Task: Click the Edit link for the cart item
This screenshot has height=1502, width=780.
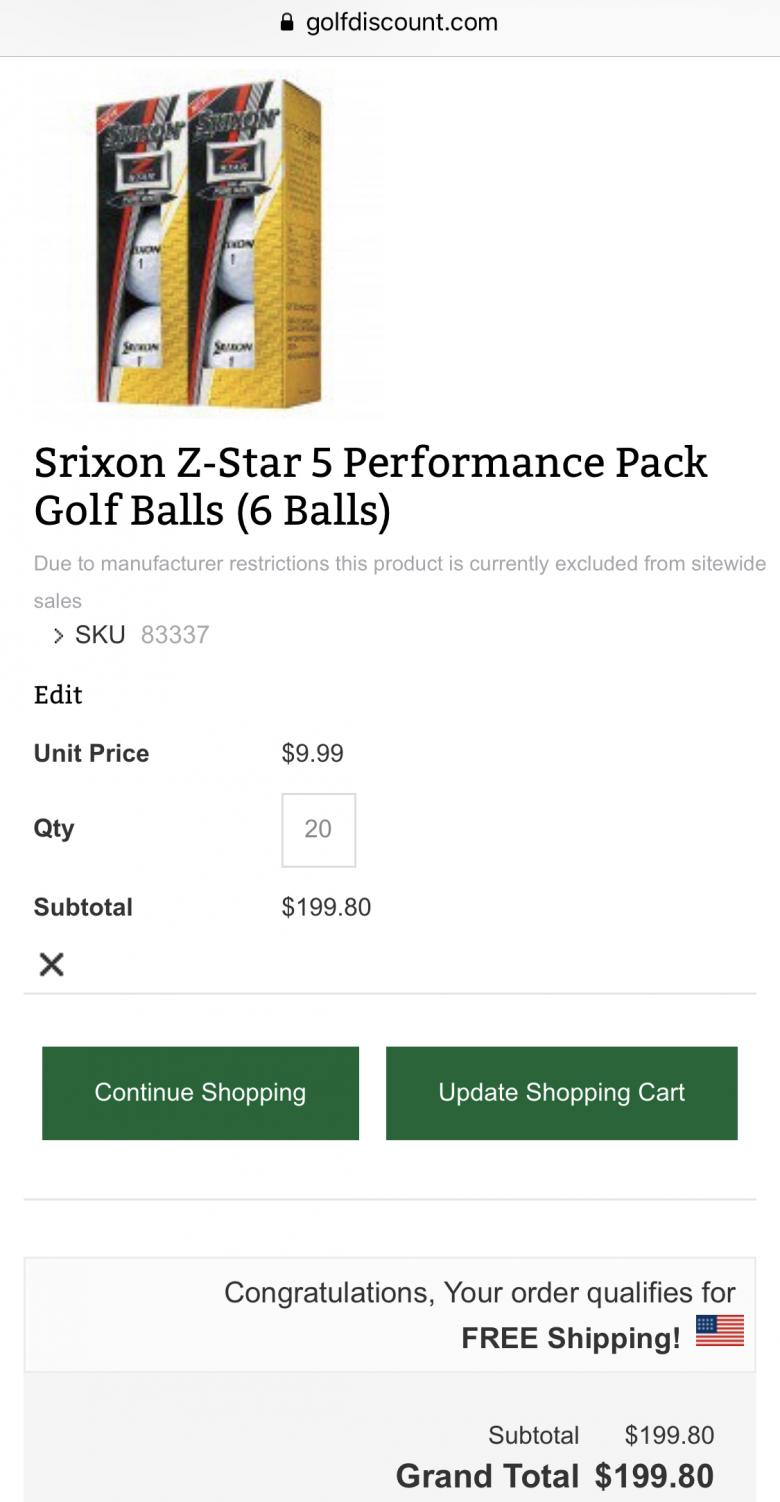Action: 58,695
